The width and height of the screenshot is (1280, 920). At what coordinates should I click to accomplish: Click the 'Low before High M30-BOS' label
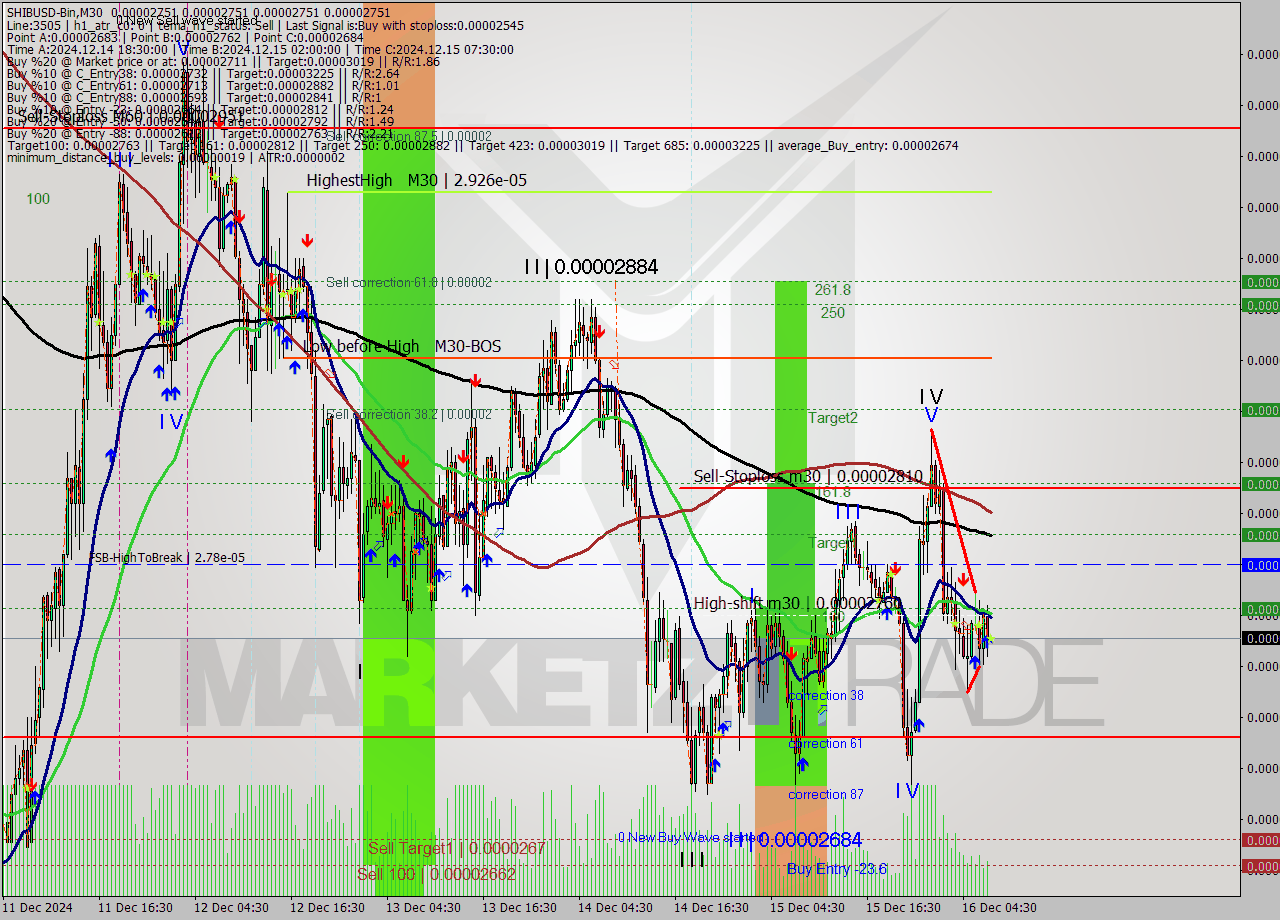(x=402, y=346)
